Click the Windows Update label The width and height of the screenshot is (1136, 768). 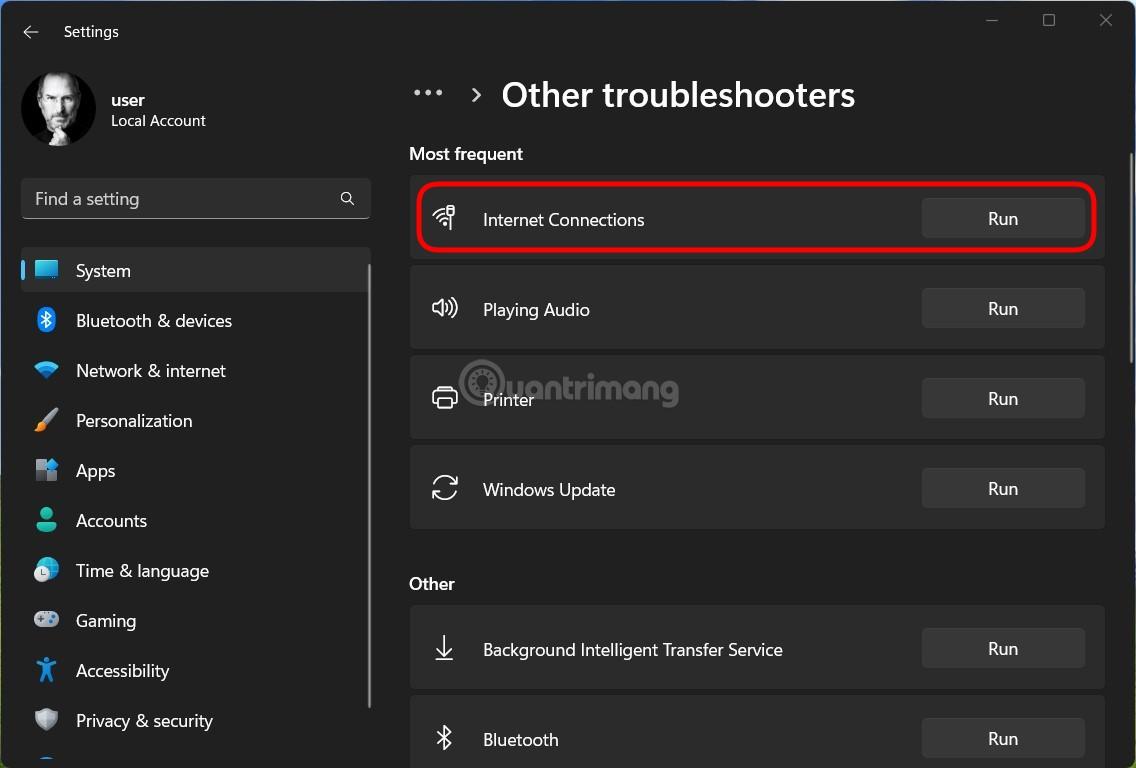(x=548, y=490)
